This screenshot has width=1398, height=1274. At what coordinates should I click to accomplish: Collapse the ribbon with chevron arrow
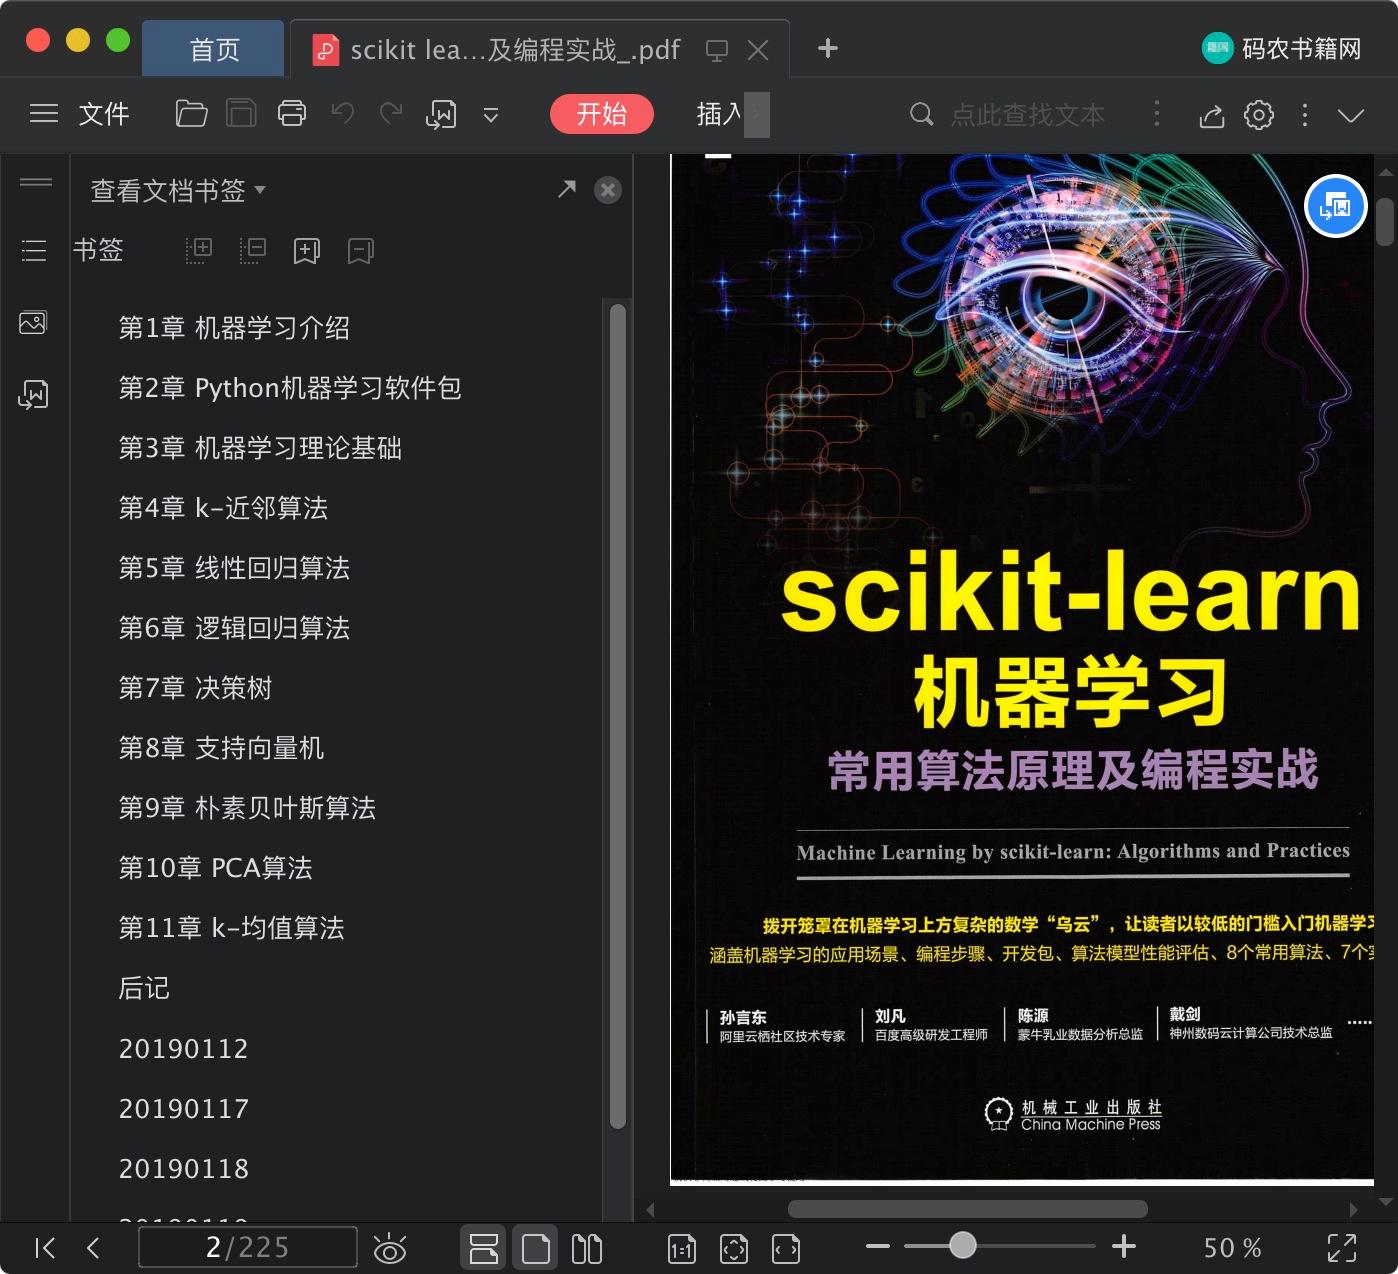point(1351,116)
